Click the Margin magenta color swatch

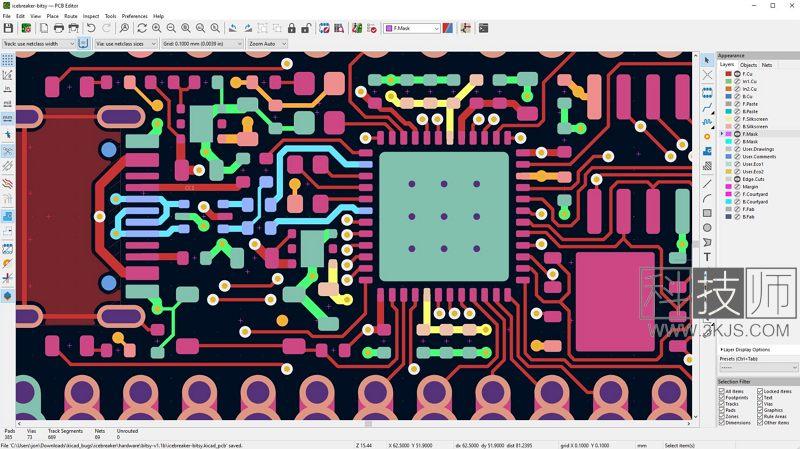[x=729, y=187]
